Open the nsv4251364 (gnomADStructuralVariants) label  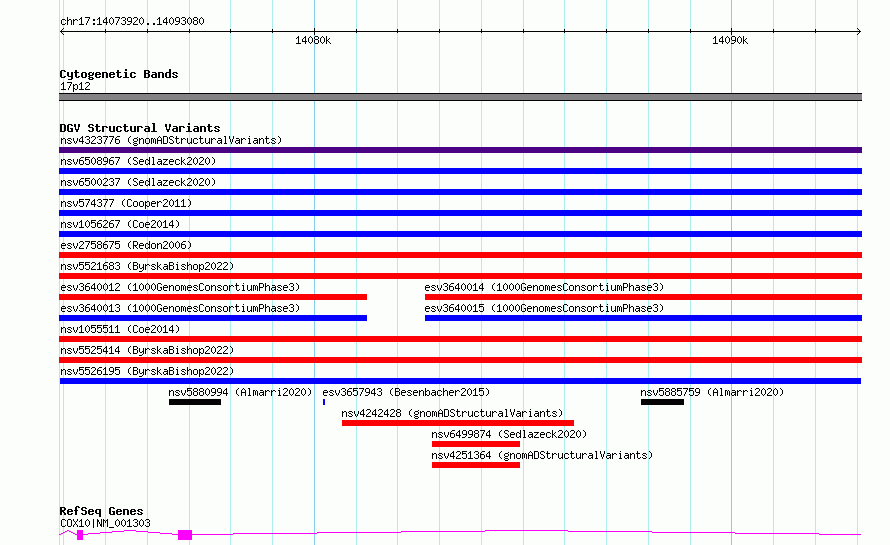tap(542, 455)
